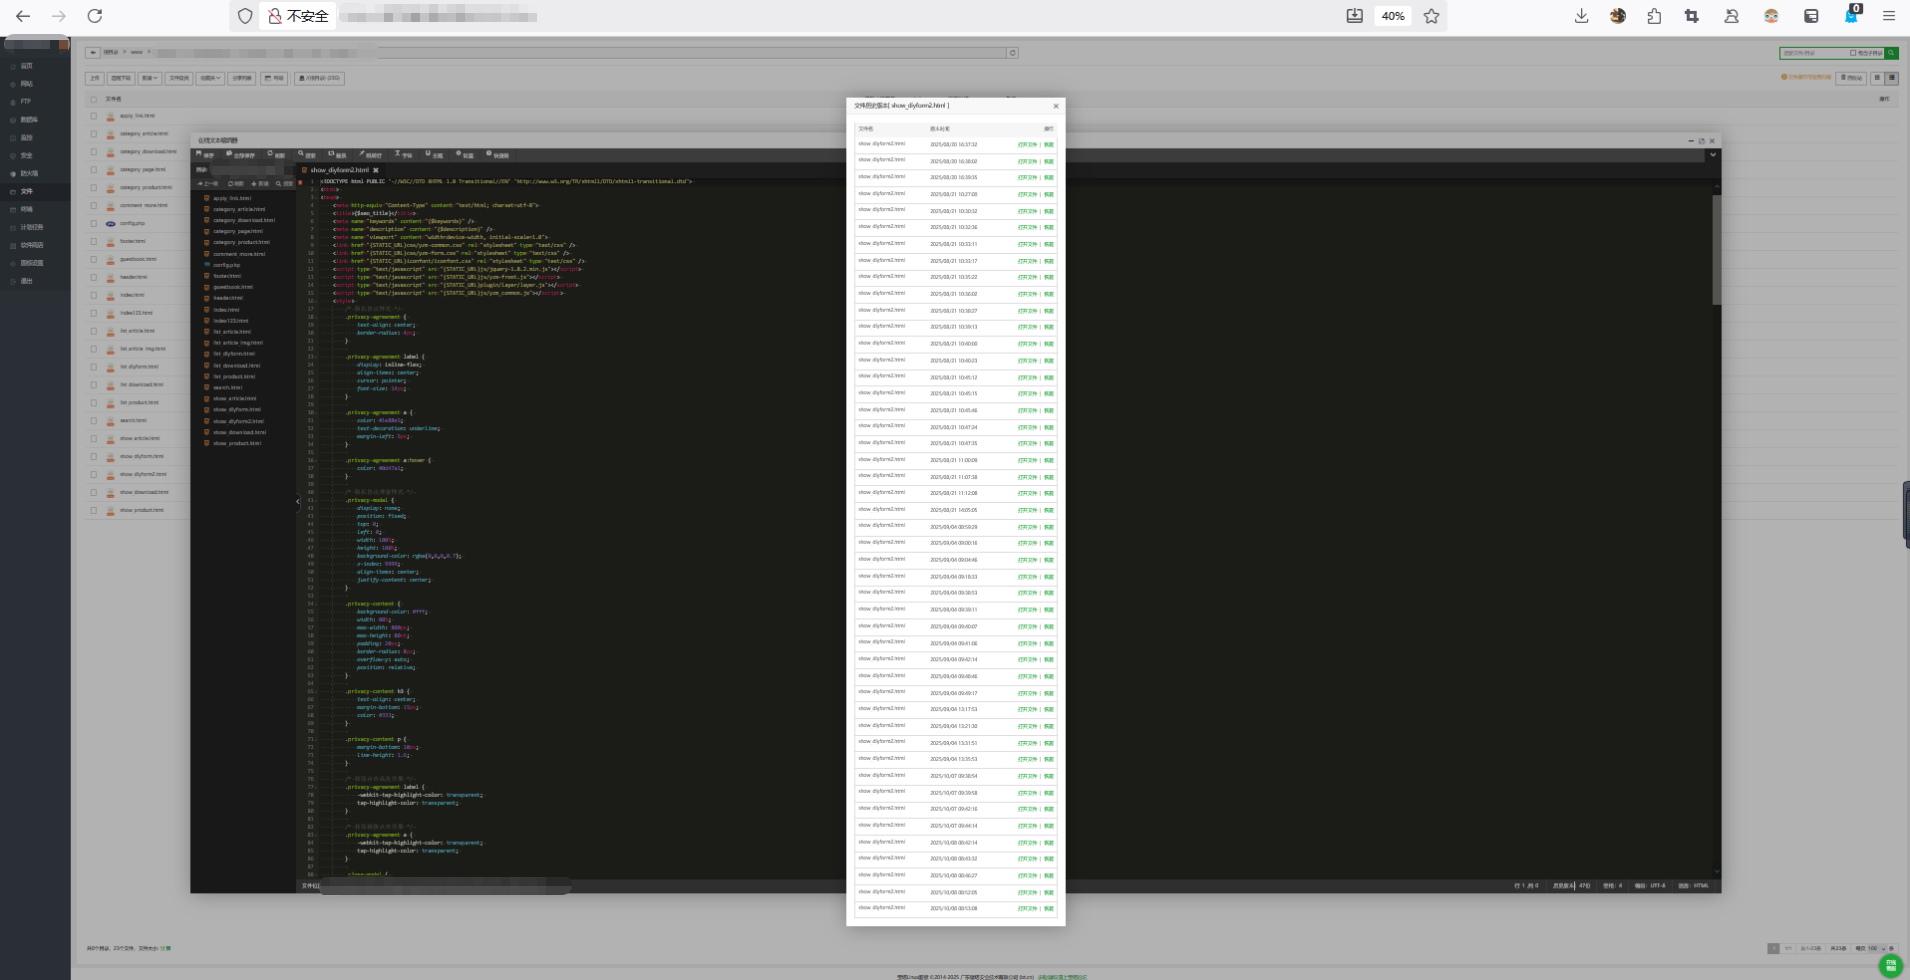Screen dimensions: 1910x980
Task: Select the show_diyform2.html editor tab
Action: (338, 170)
